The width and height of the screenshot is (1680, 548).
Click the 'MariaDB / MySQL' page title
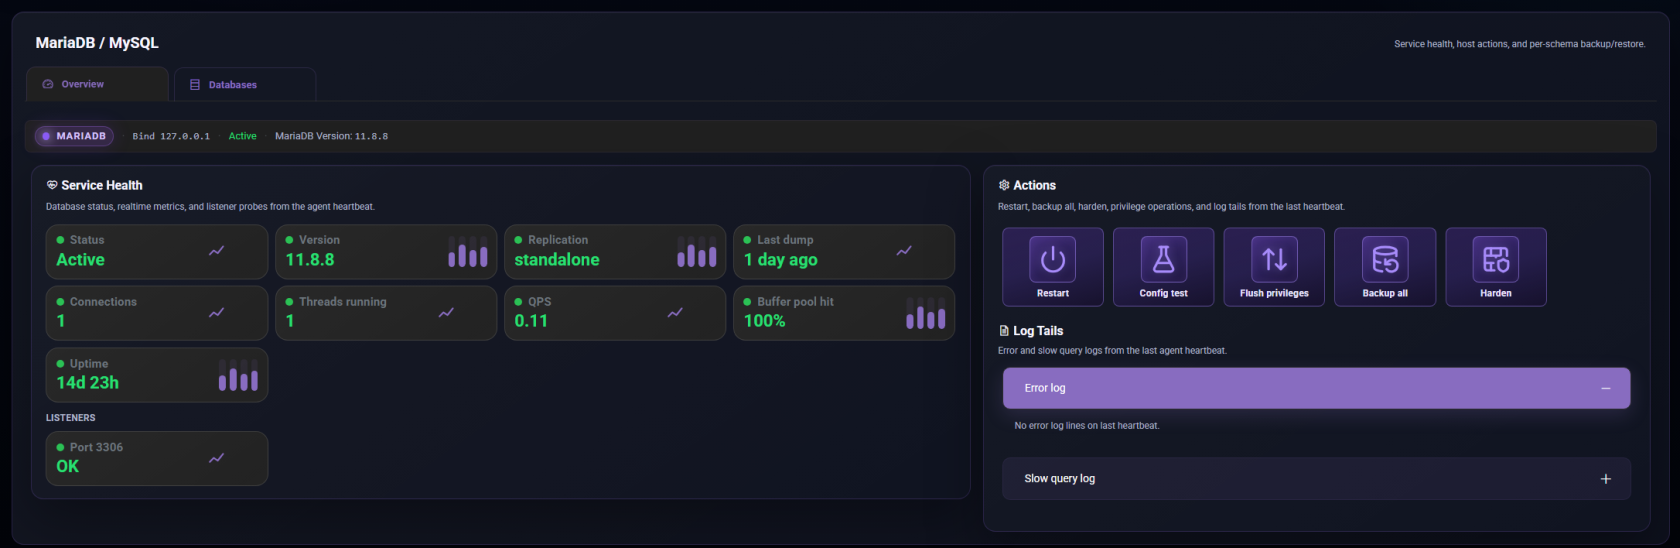click(97, 43)
